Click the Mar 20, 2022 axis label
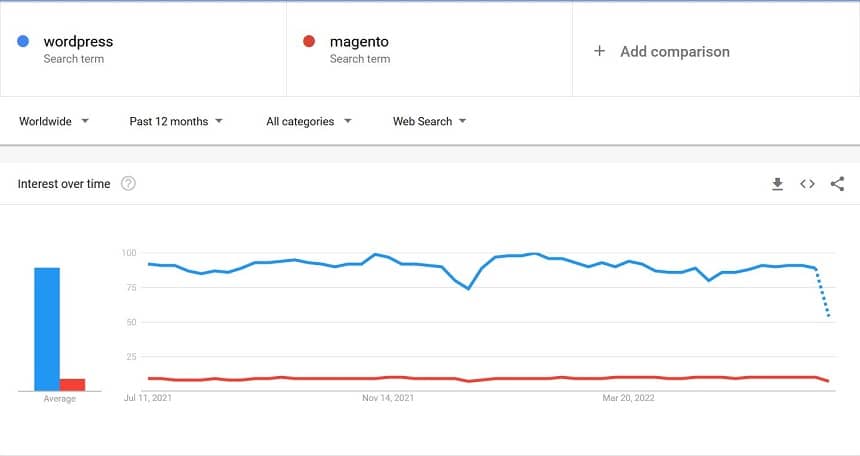This screenshot has width=860, height=456. pyautogui.click(x=629, y=398)
